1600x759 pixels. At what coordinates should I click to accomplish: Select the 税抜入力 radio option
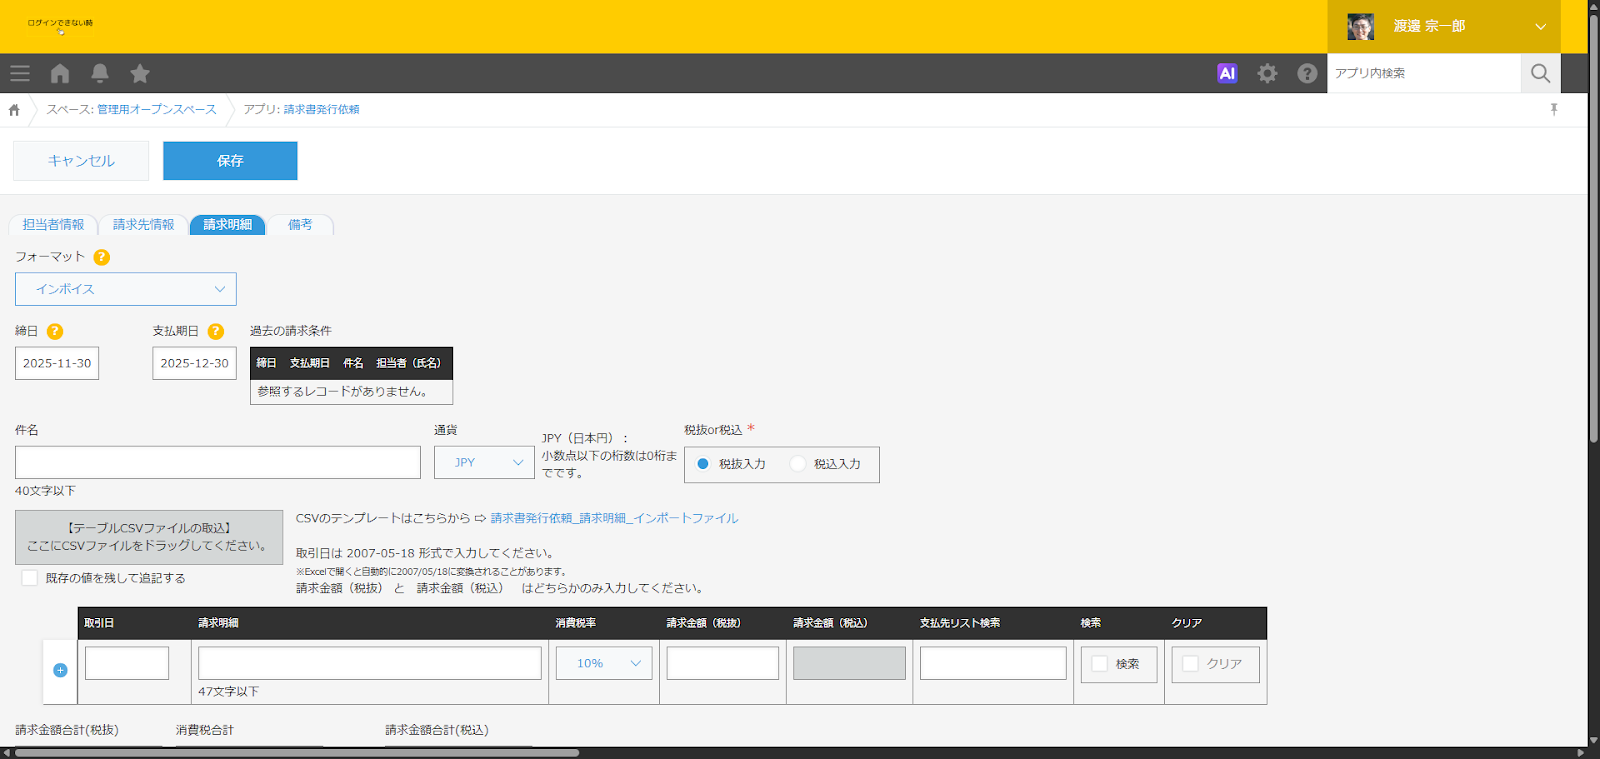point(703,464)
